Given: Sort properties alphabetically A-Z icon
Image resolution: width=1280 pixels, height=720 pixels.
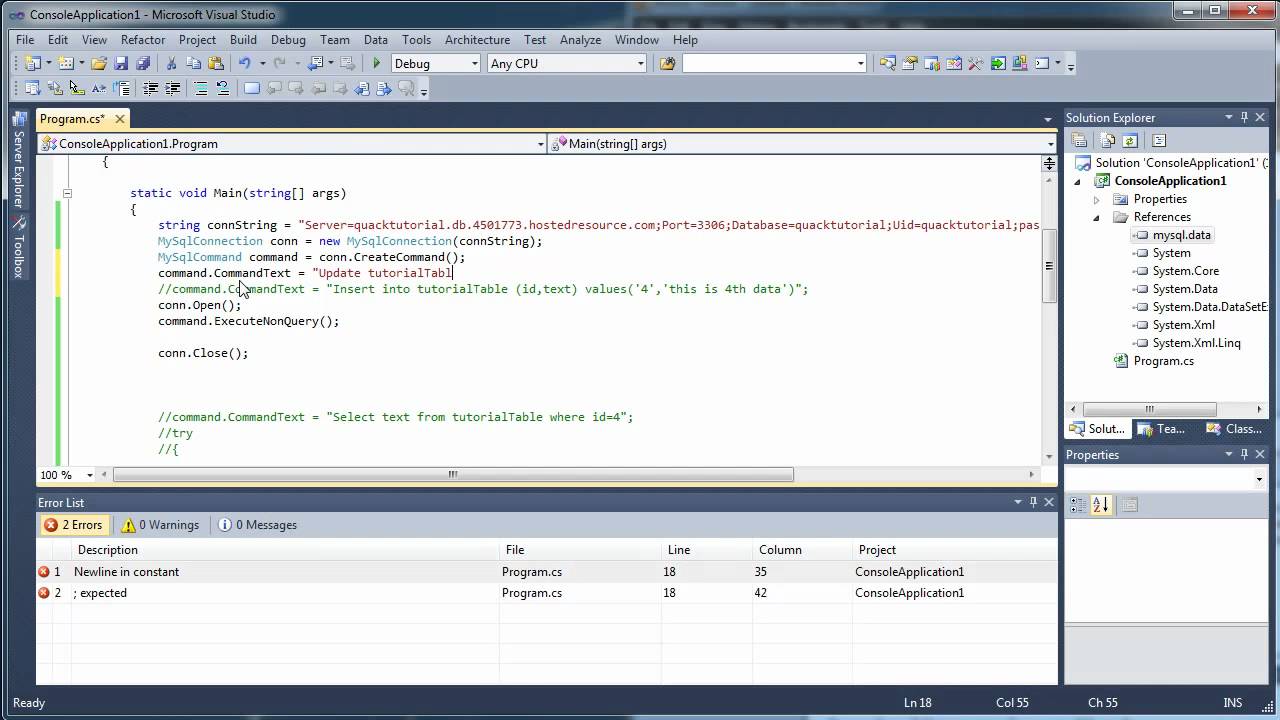Looking at the screenshot, I should click(x=1101, y=505).
